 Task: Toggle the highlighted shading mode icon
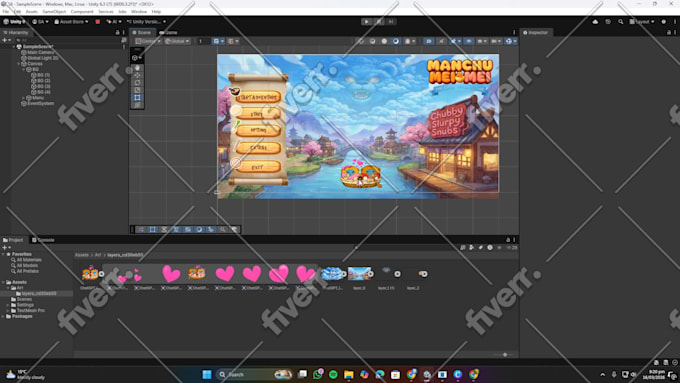(396, 41)
